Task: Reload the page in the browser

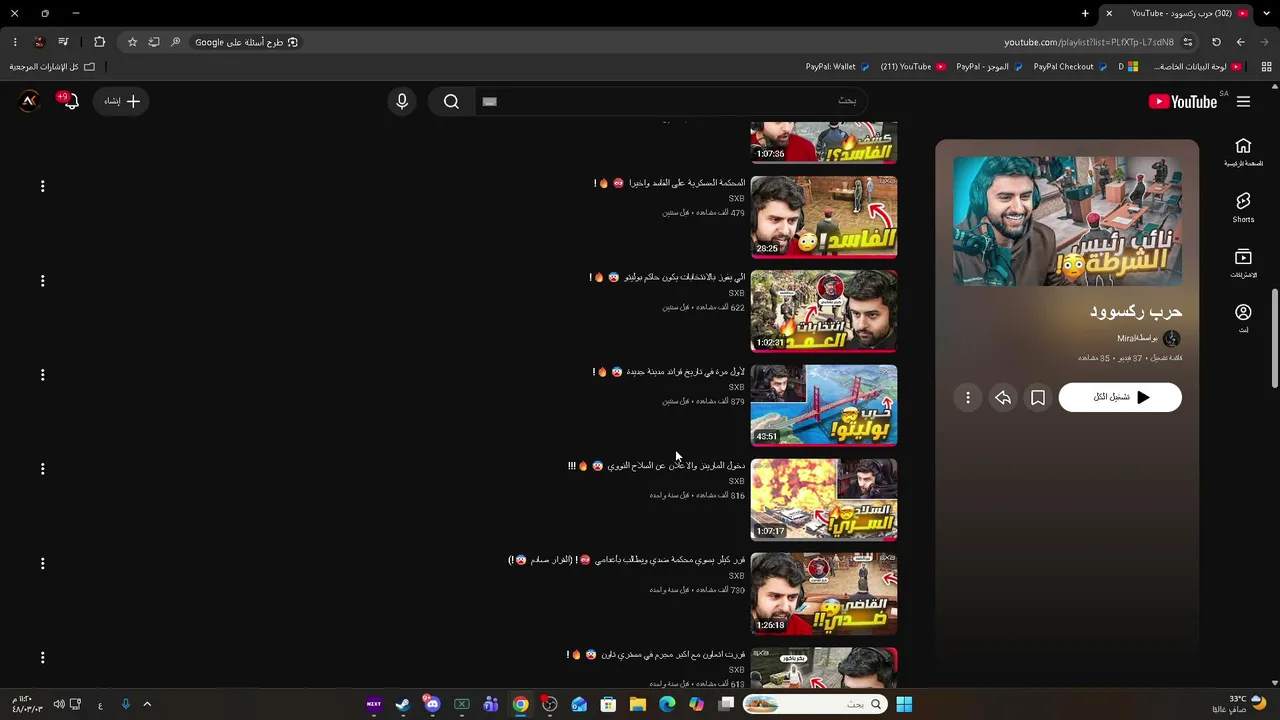Action: [x=1216, y=42]
